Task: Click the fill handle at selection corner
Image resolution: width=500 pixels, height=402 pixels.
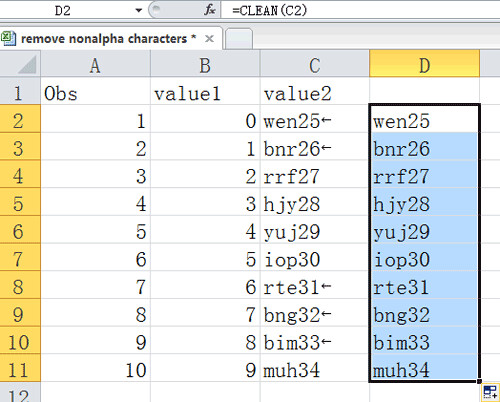Action: pos(479,381)
